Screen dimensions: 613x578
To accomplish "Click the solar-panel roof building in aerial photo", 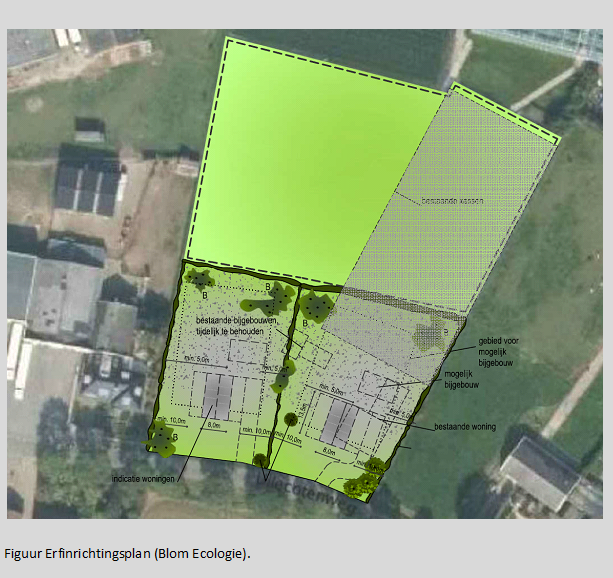I will point(87,190).
